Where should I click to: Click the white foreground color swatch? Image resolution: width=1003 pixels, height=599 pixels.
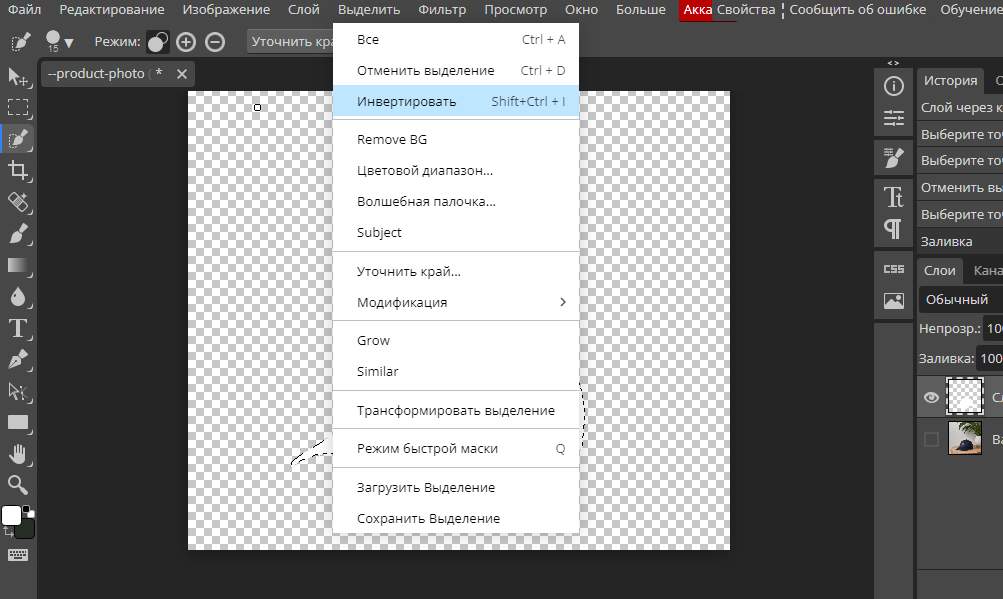point(11,515)
